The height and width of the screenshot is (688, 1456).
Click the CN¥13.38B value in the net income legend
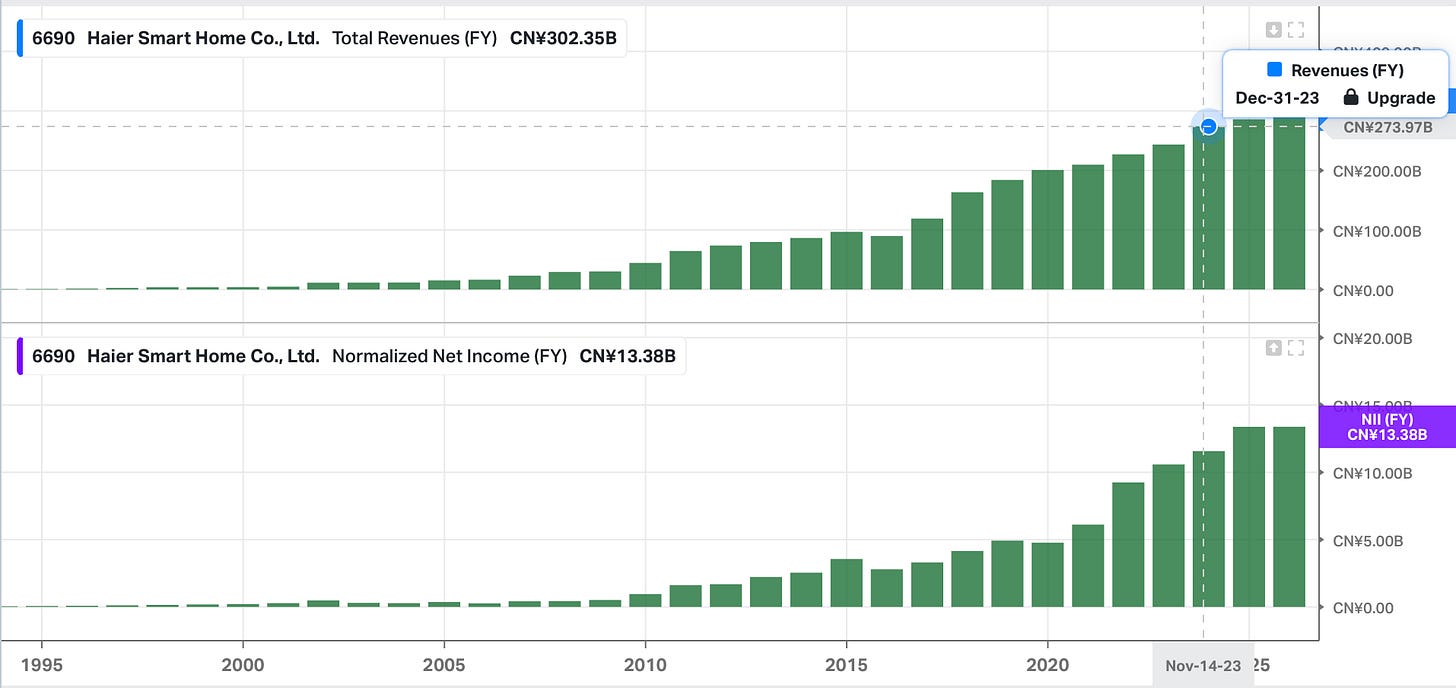tap(628, 356)
